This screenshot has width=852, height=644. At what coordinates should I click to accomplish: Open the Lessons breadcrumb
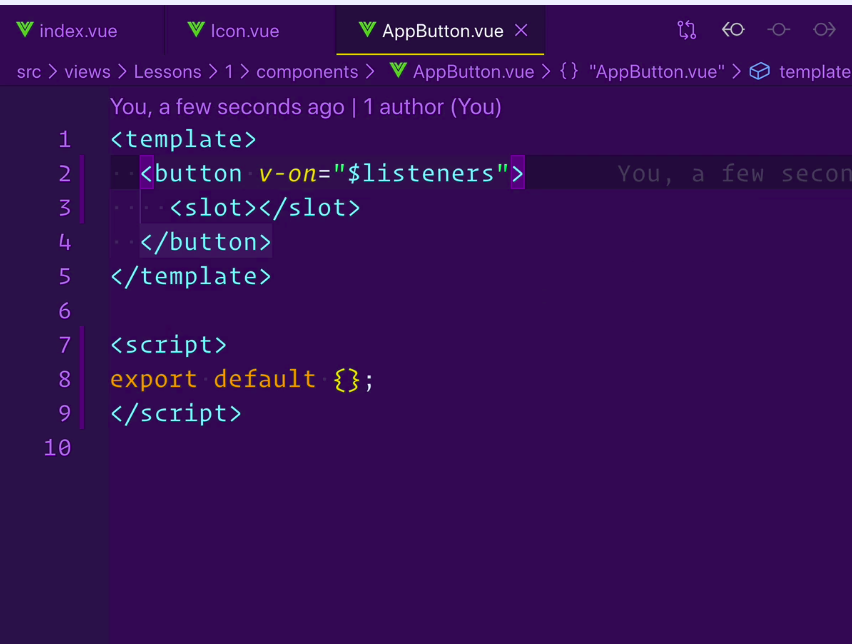click(x=167, y=72)
